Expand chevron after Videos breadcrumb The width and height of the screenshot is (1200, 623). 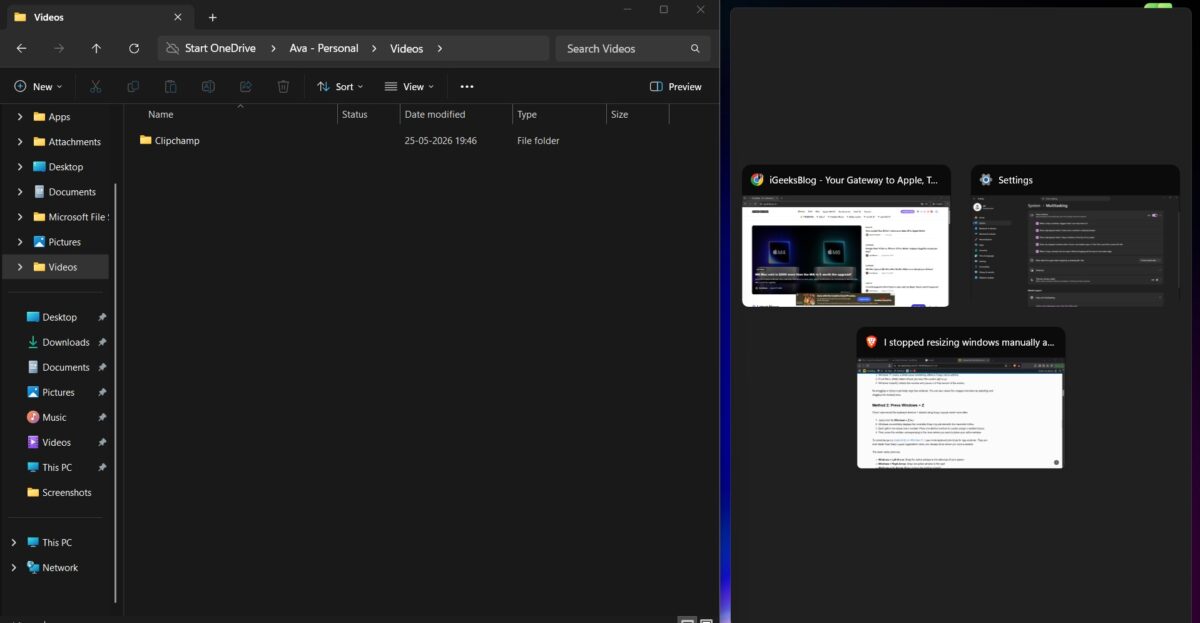(439, 48)
